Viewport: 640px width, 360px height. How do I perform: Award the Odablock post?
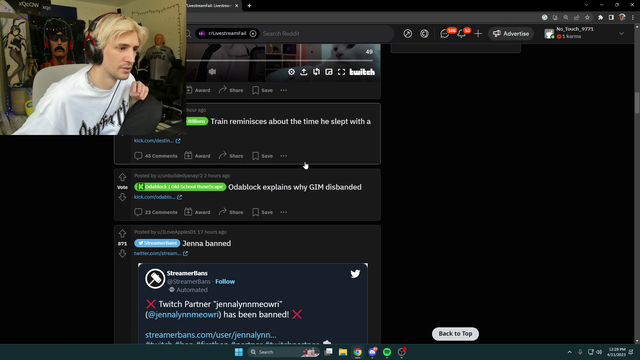[x=197, y=212]
